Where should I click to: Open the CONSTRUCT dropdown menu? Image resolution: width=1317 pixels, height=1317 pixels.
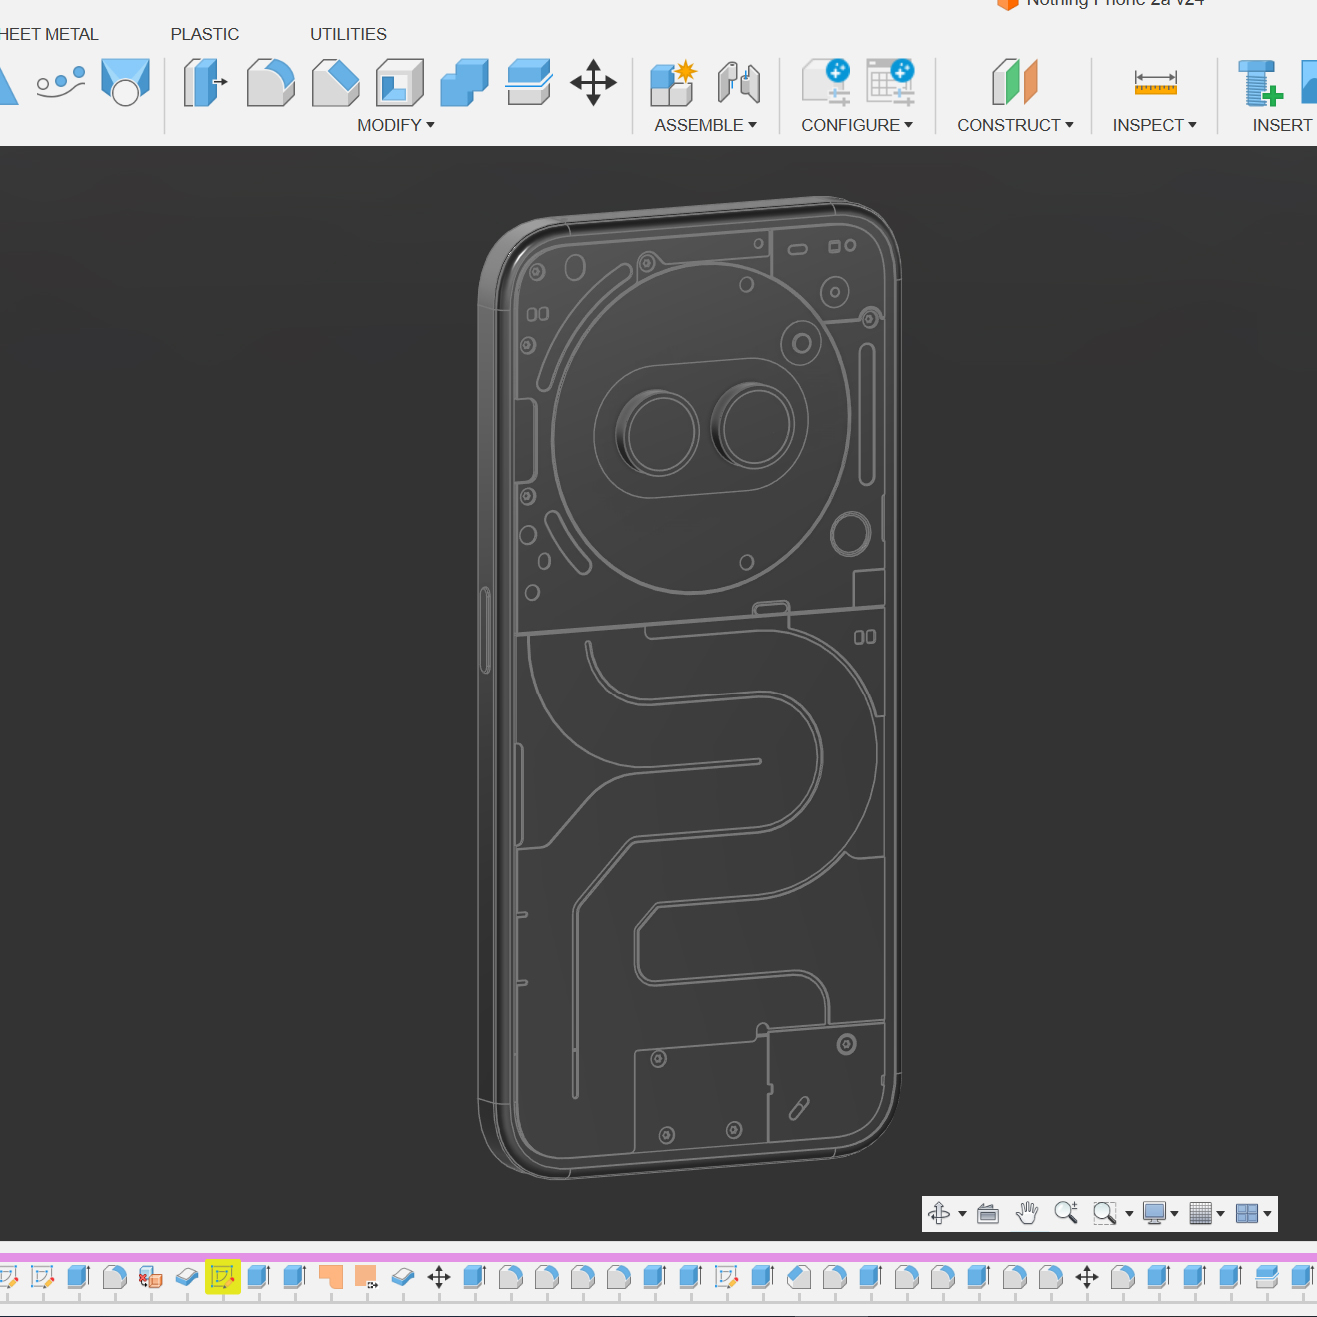coord(1015,125)
